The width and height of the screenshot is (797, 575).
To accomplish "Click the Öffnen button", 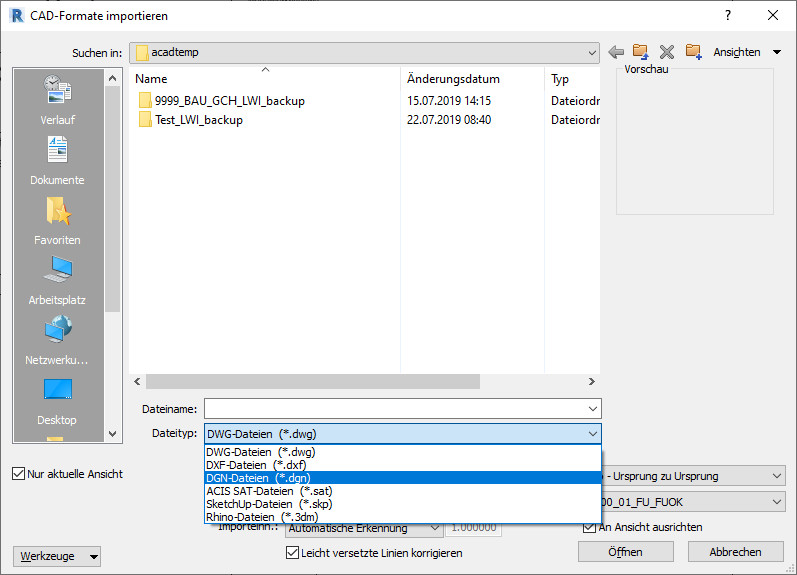I will (x=624, y=552).
